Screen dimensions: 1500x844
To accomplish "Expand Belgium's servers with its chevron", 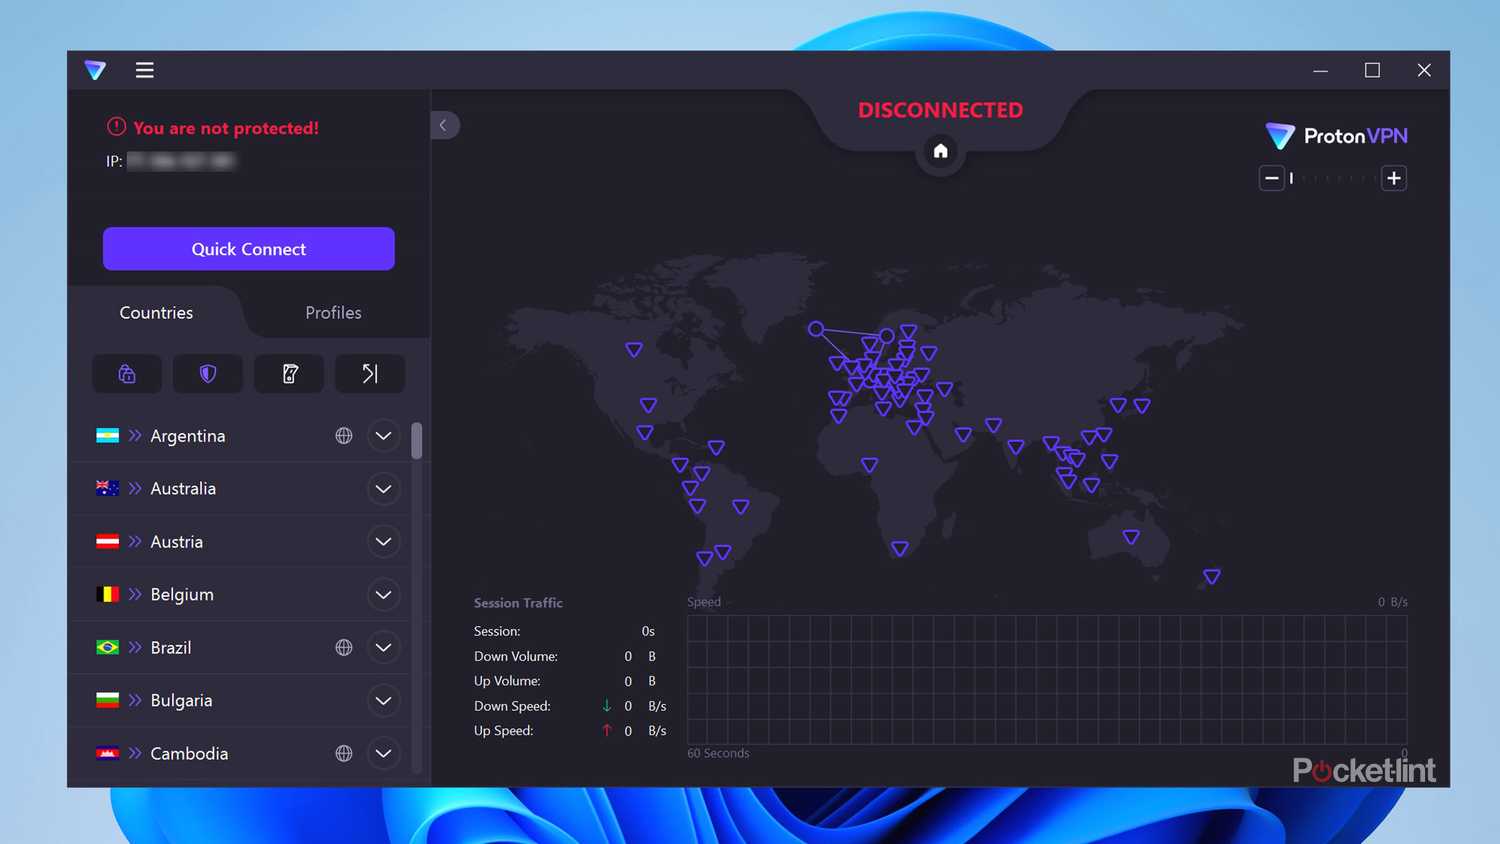I will (x=383, y=594).
